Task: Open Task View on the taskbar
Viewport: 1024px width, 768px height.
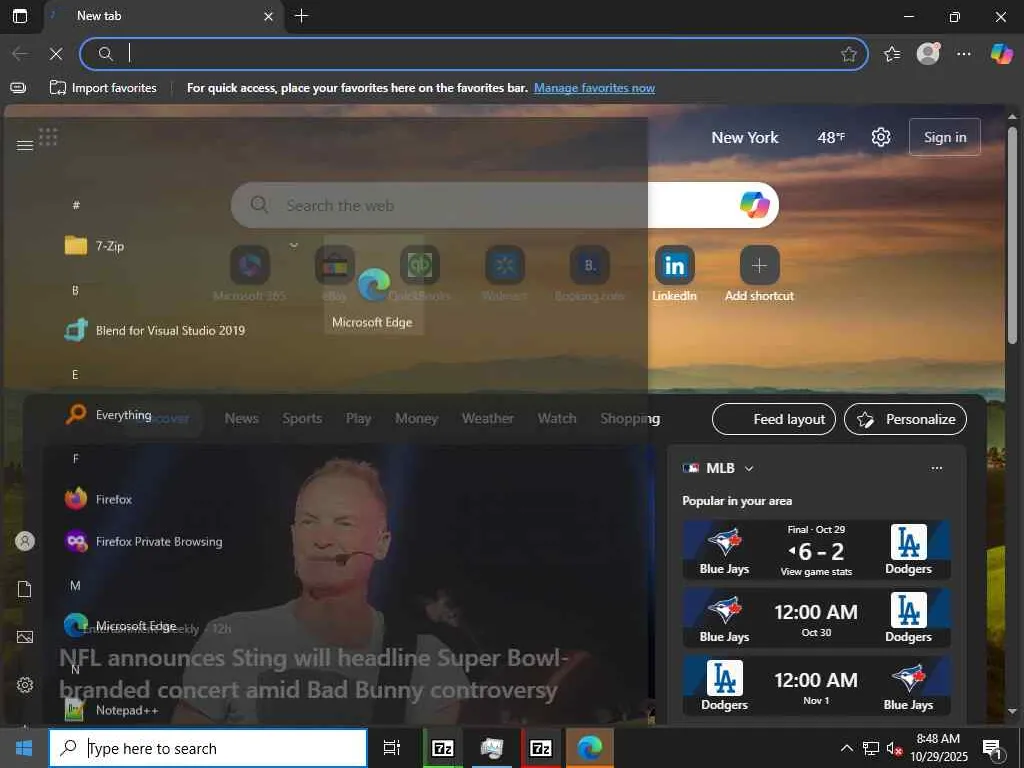Action: (391, 748)
